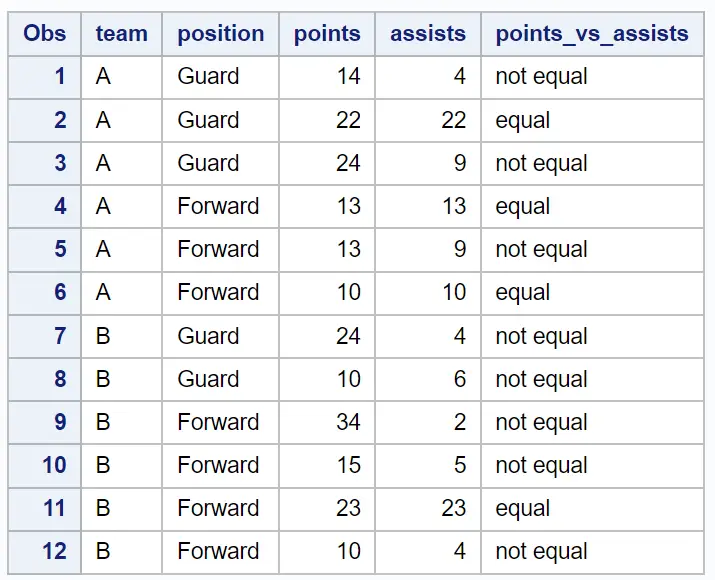Screen dimensions: 715x580
Task: Select team A cell in row 3
Action: (x=103, y=163)
